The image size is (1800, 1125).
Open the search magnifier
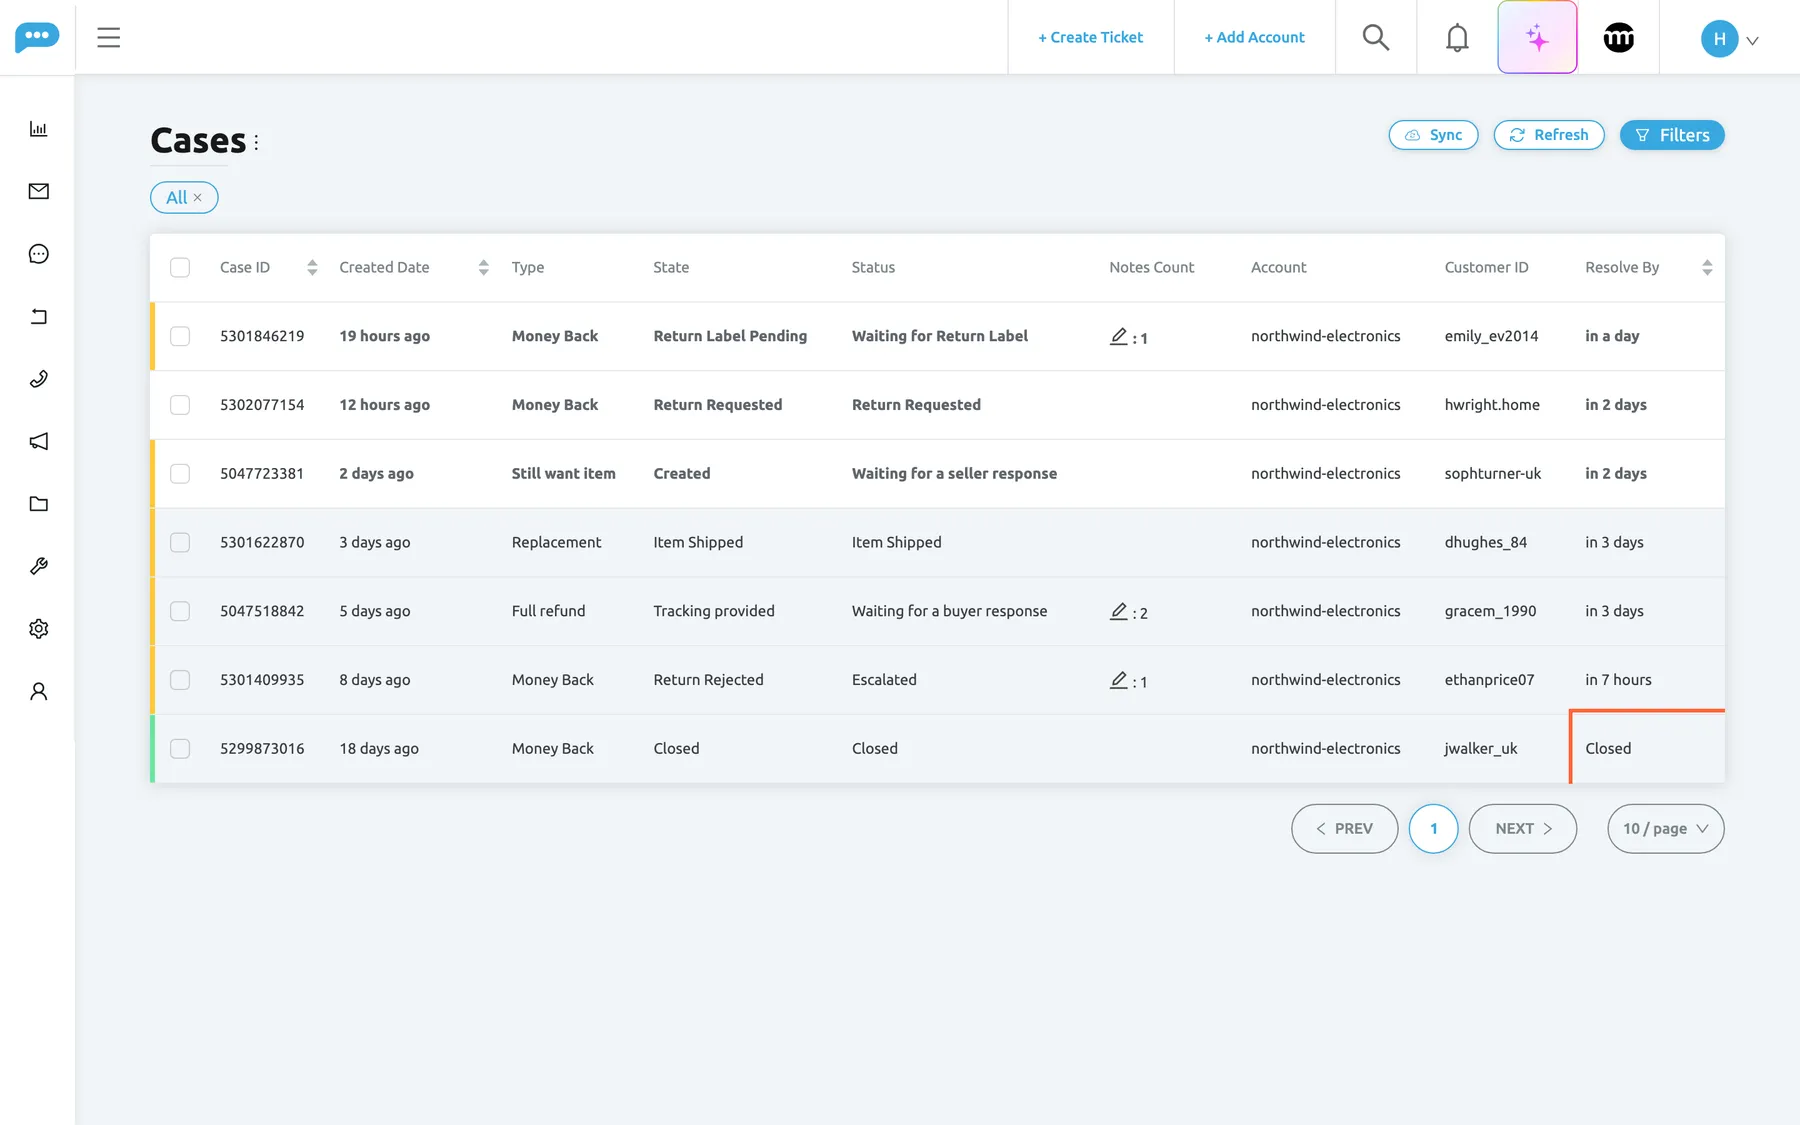tap(1376, 38)
